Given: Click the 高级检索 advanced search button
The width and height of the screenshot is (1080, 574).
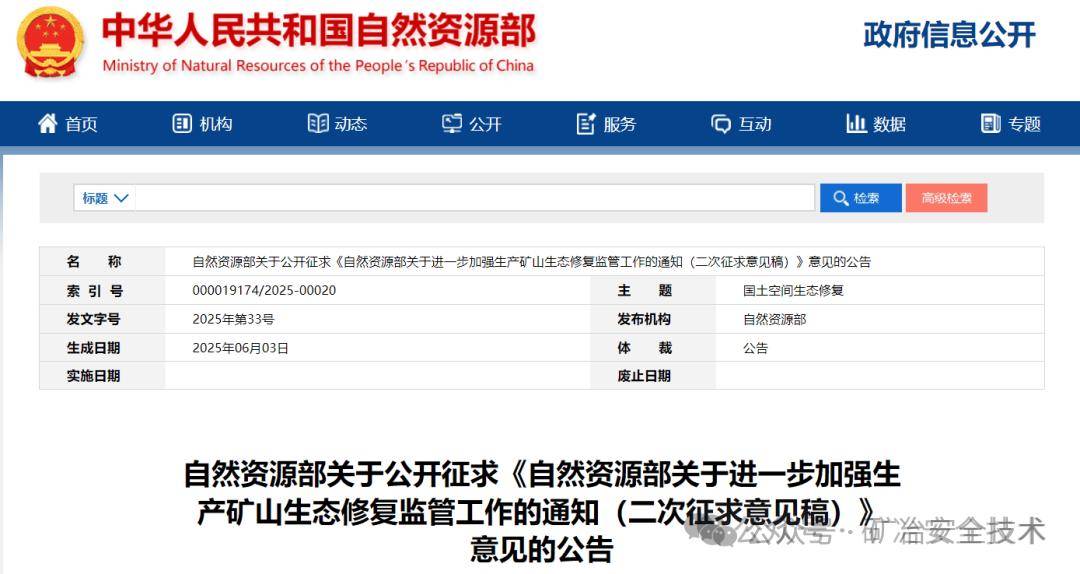Looking at the screenshot, I should click(946, 198).
